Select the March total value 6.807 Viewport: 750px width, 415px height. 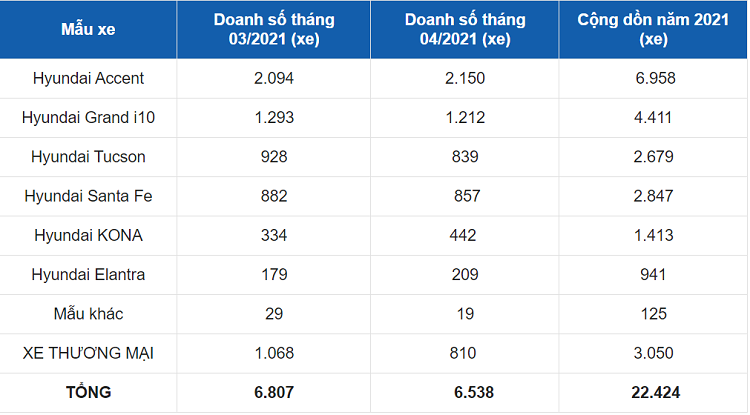click(x=274, y=392)
